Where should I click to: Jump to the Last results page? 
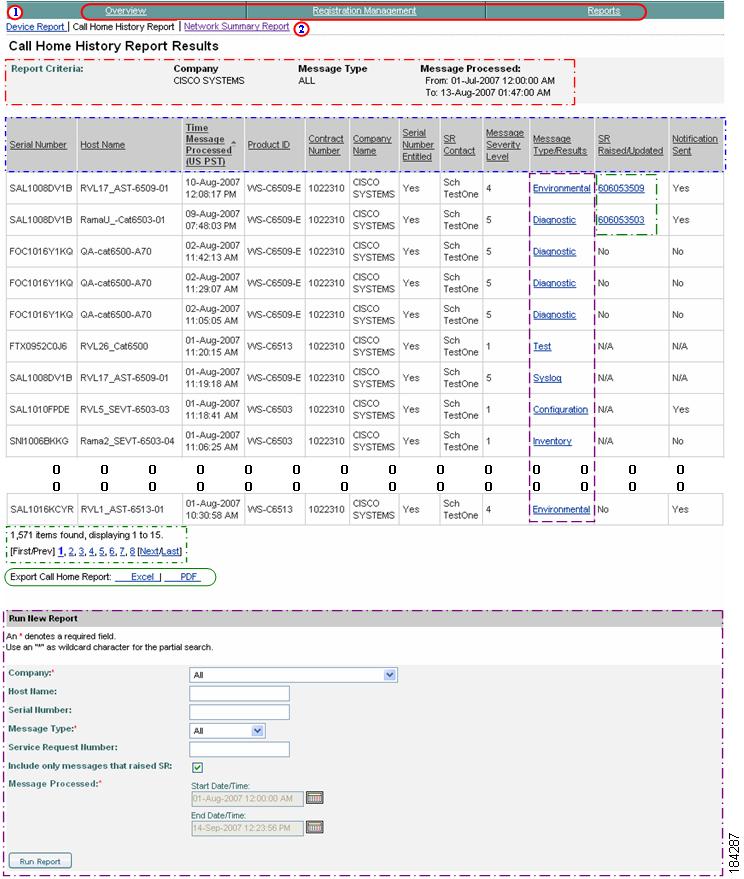[170, 552]
